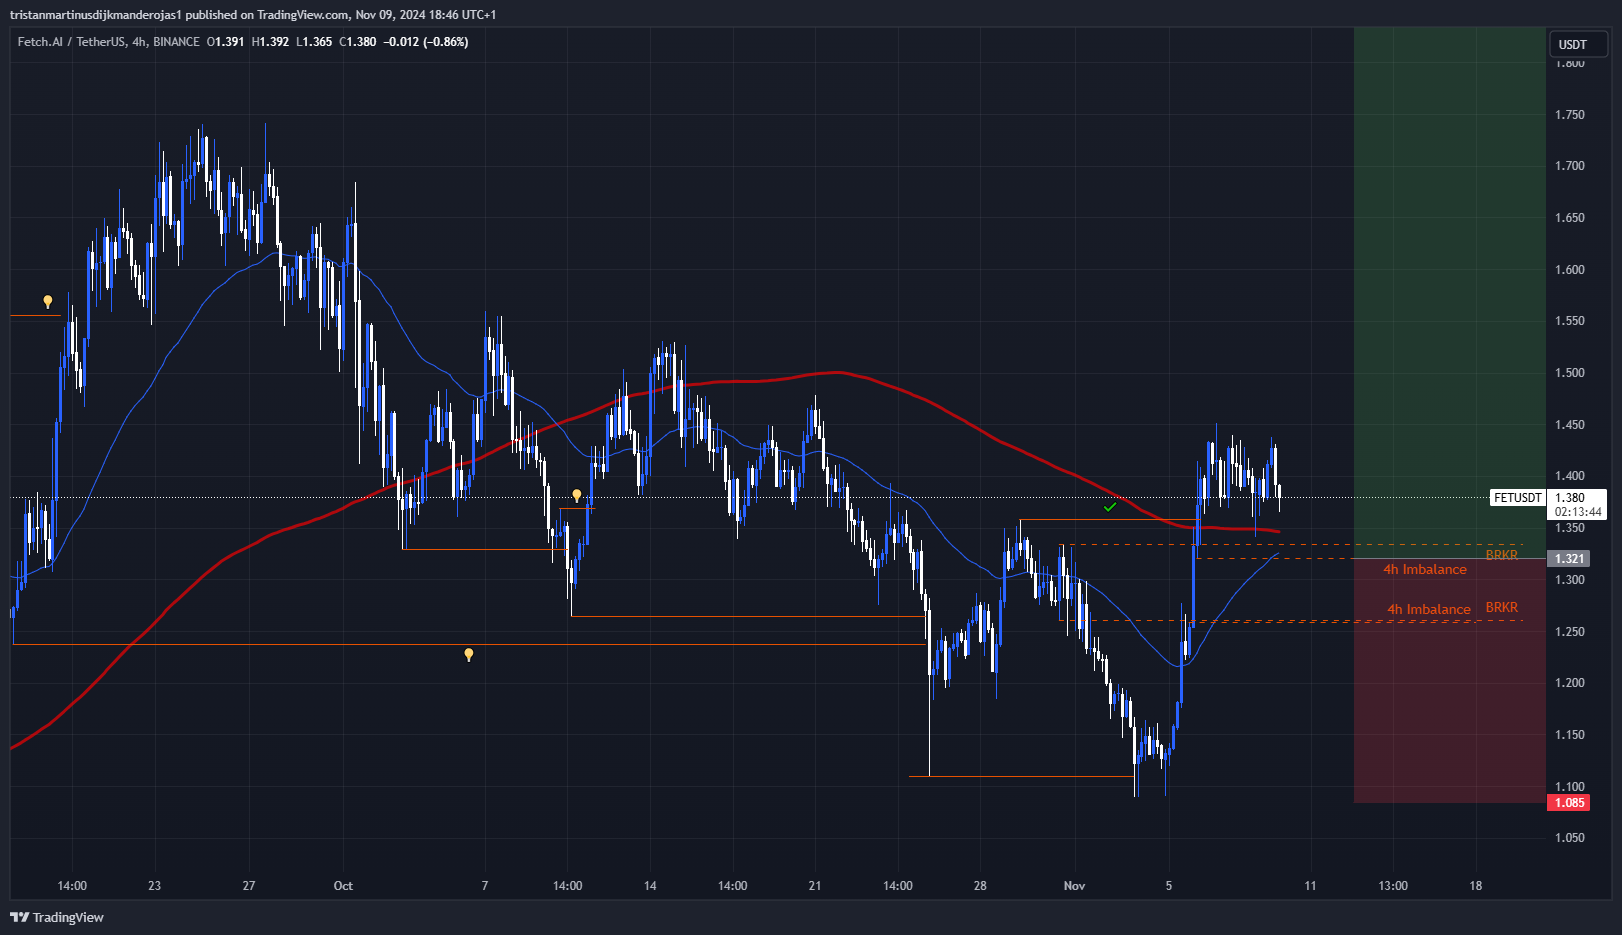
Task: Click the BRKR label near 1.270
Action: pyautogui.click(x=1501, y=607)
